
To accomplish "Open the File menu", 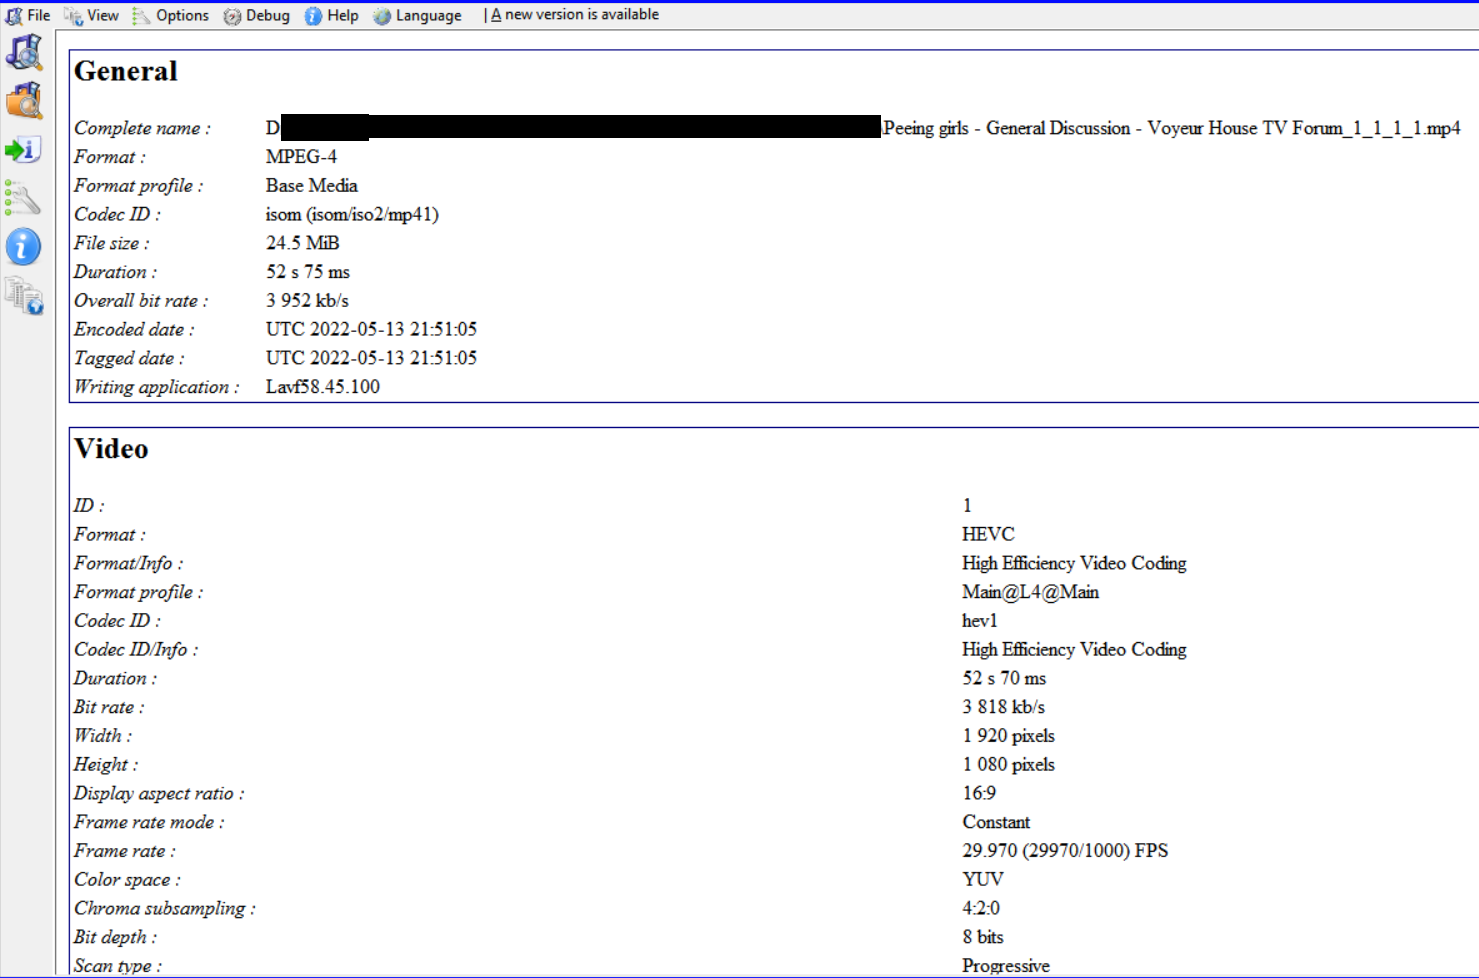I will (x=29, y=15).
